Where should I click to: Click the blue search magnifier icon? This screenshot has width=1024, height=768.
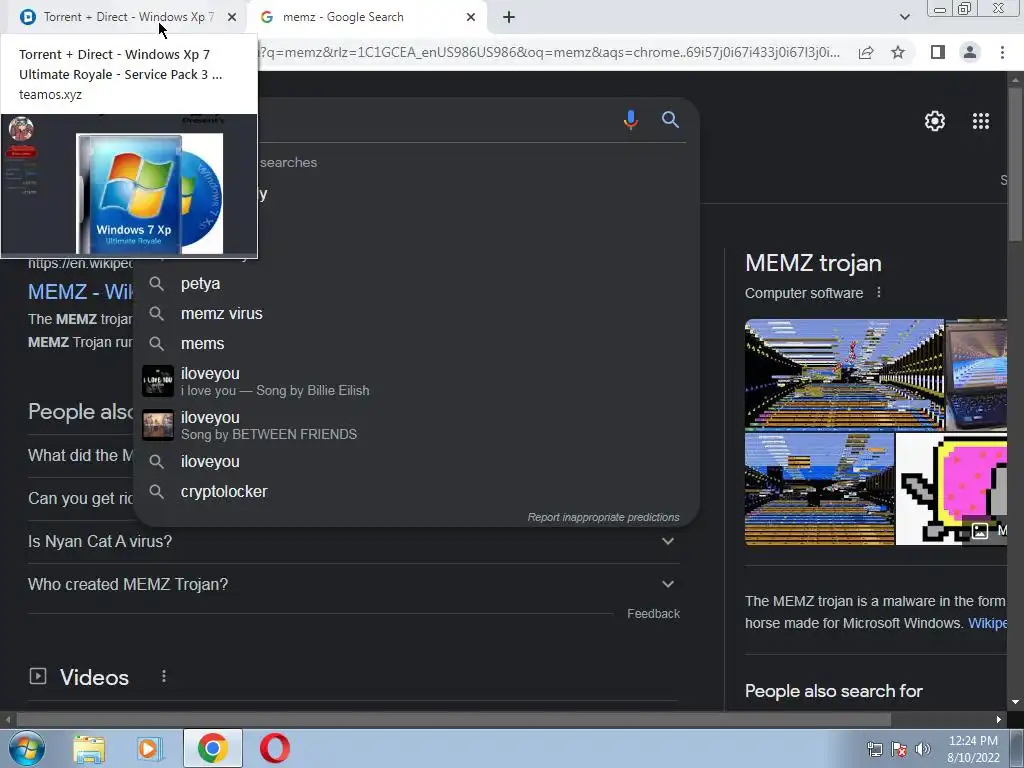(x=670, y=120)
